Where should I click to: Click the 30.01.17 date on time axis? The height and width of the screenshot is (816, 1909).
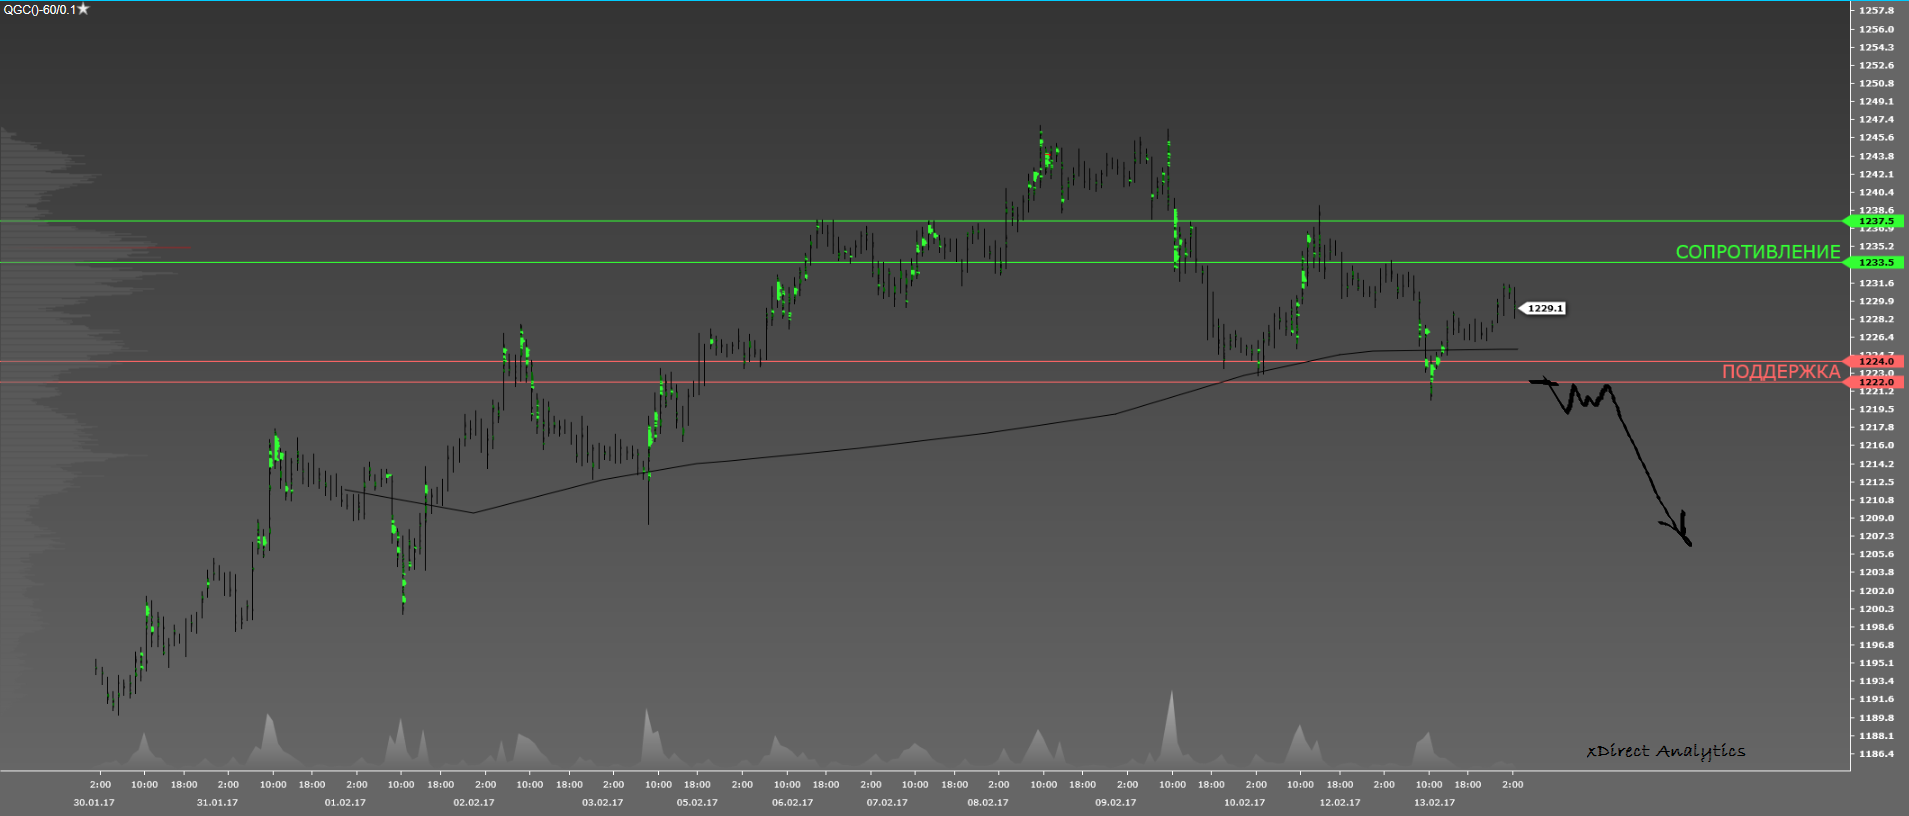(x=94, y=802)
